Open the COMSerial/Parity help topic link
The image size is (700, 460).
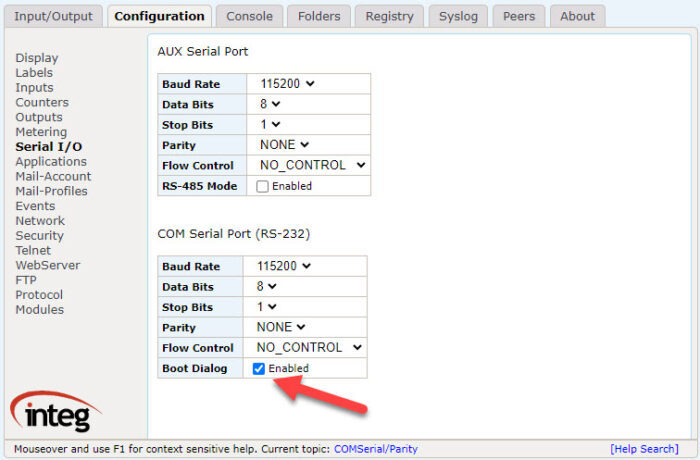[376, 449]
